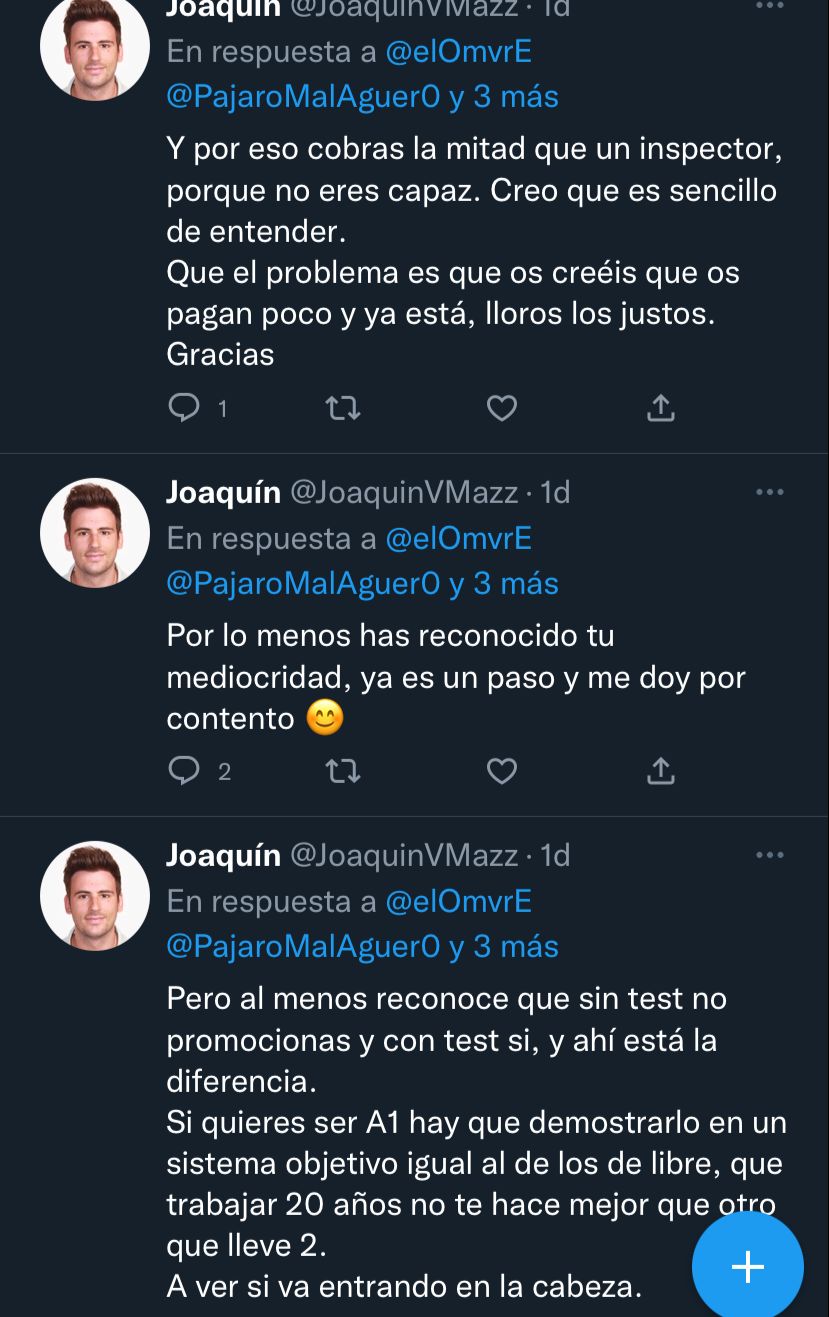Retweet the tweet ending in "Gracias"
The width and height of the screenshot is (829, 1317).
(343, 408)
